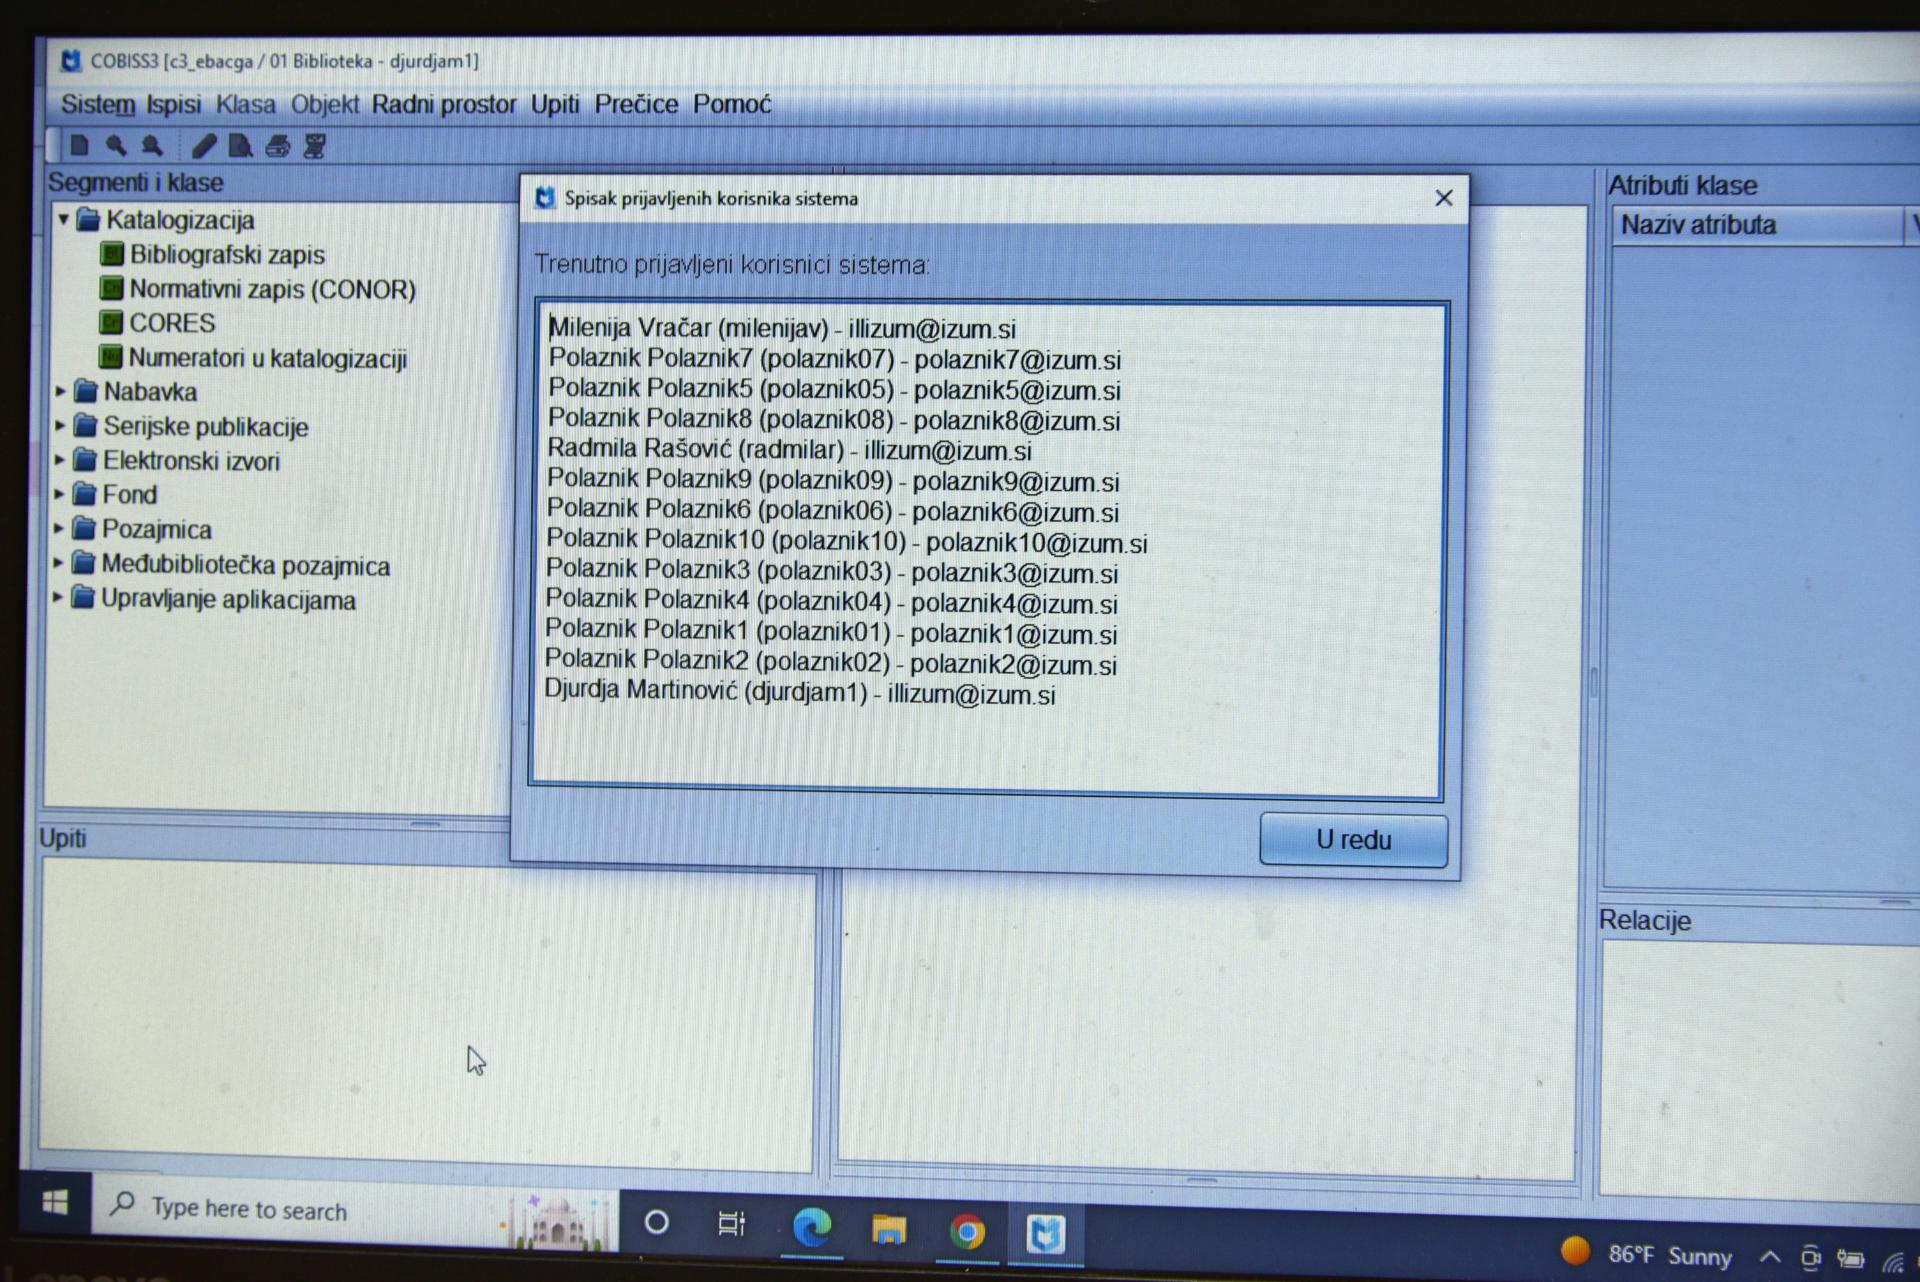
Task: Click the New object document icon in the toolbar
Action: [x=80, y=146]
